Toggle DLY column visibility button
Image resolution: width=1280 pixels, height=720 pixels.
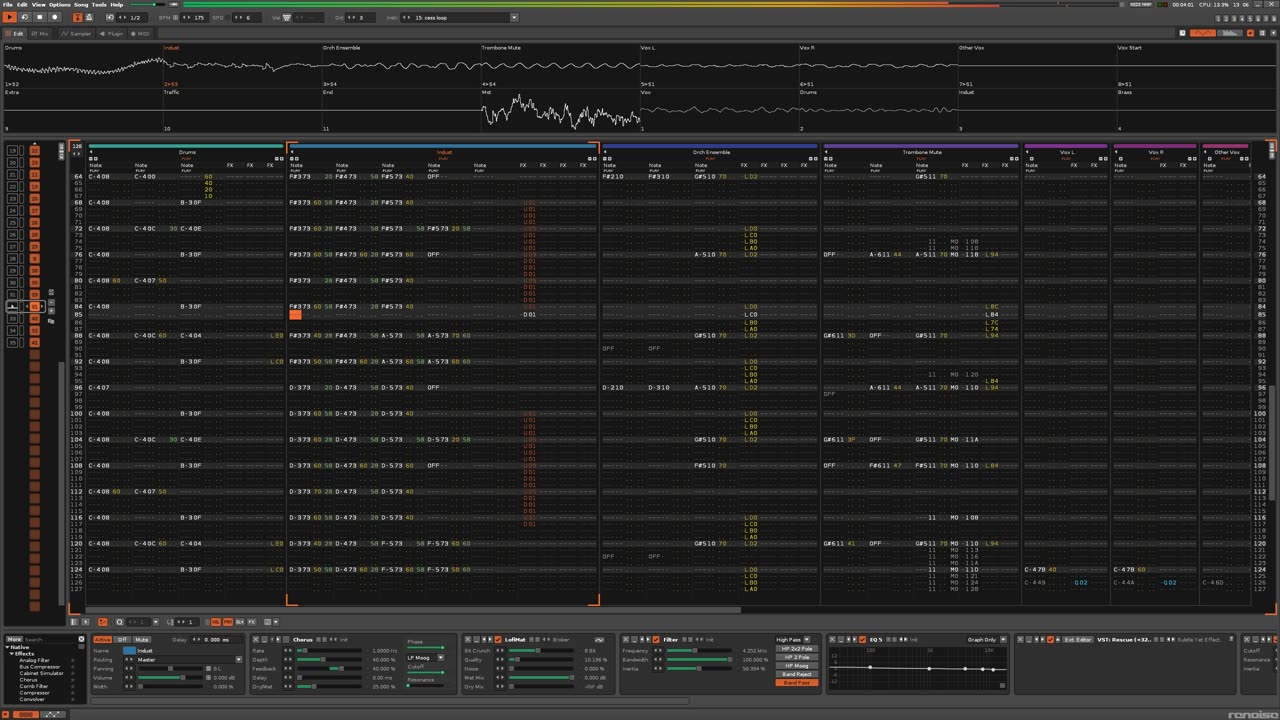coord(239,622)
